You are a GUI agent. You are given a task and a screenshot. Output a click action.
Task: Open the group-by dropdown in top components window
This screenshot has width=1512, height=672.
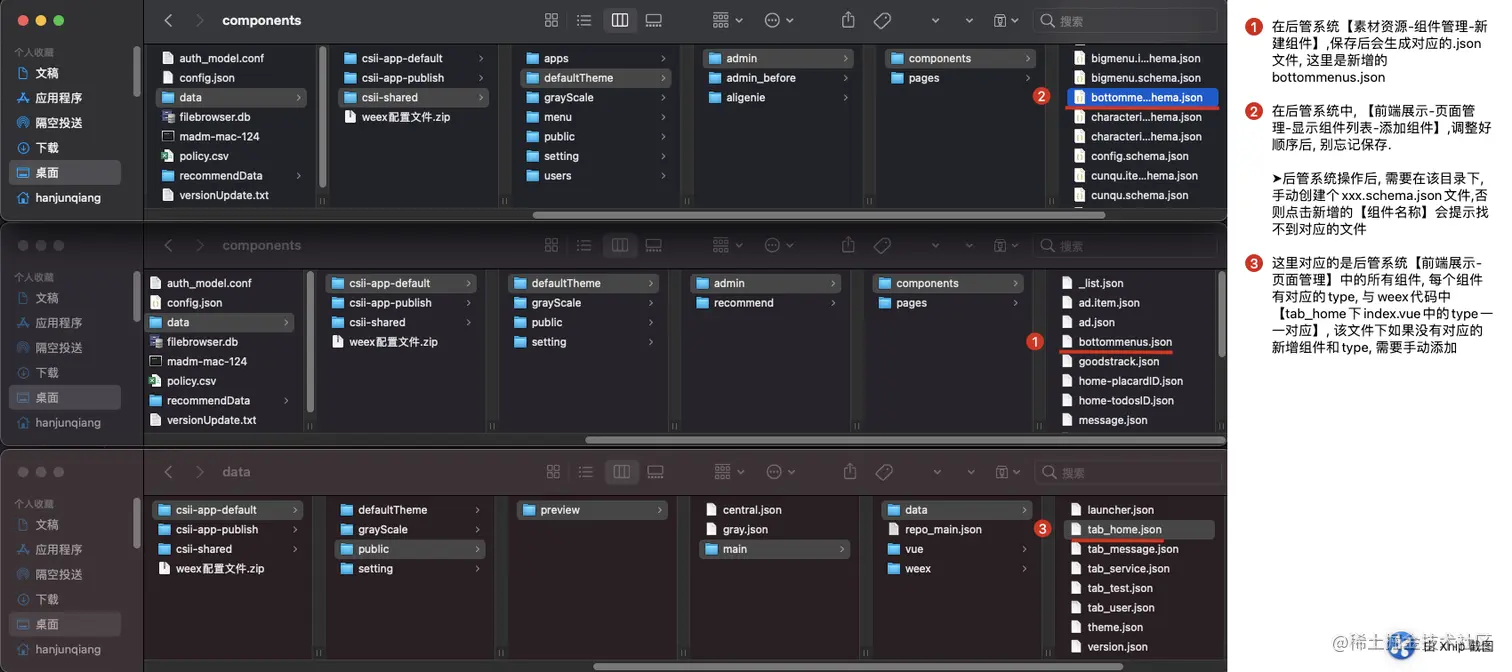point(728,20)
